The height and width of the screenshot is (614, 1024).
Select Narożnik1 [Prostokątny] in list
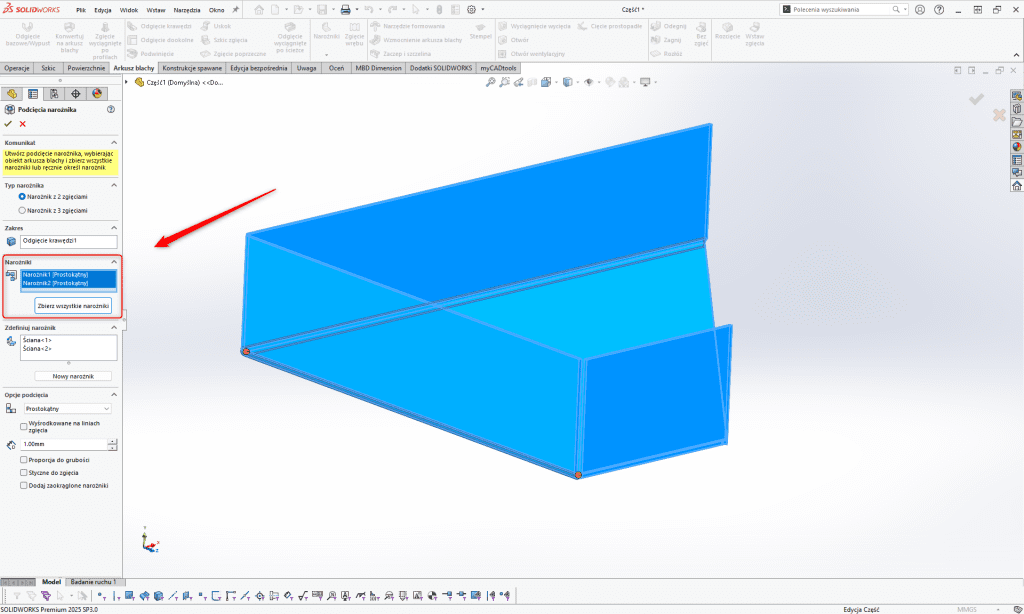tap(69, 274)
